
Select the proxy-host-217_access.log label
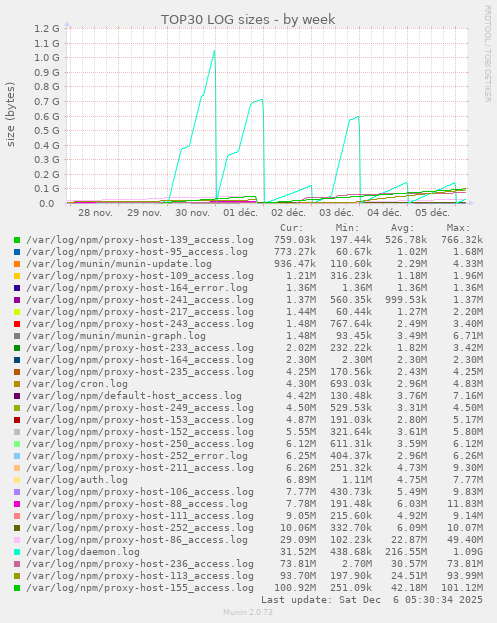(140, 312)
